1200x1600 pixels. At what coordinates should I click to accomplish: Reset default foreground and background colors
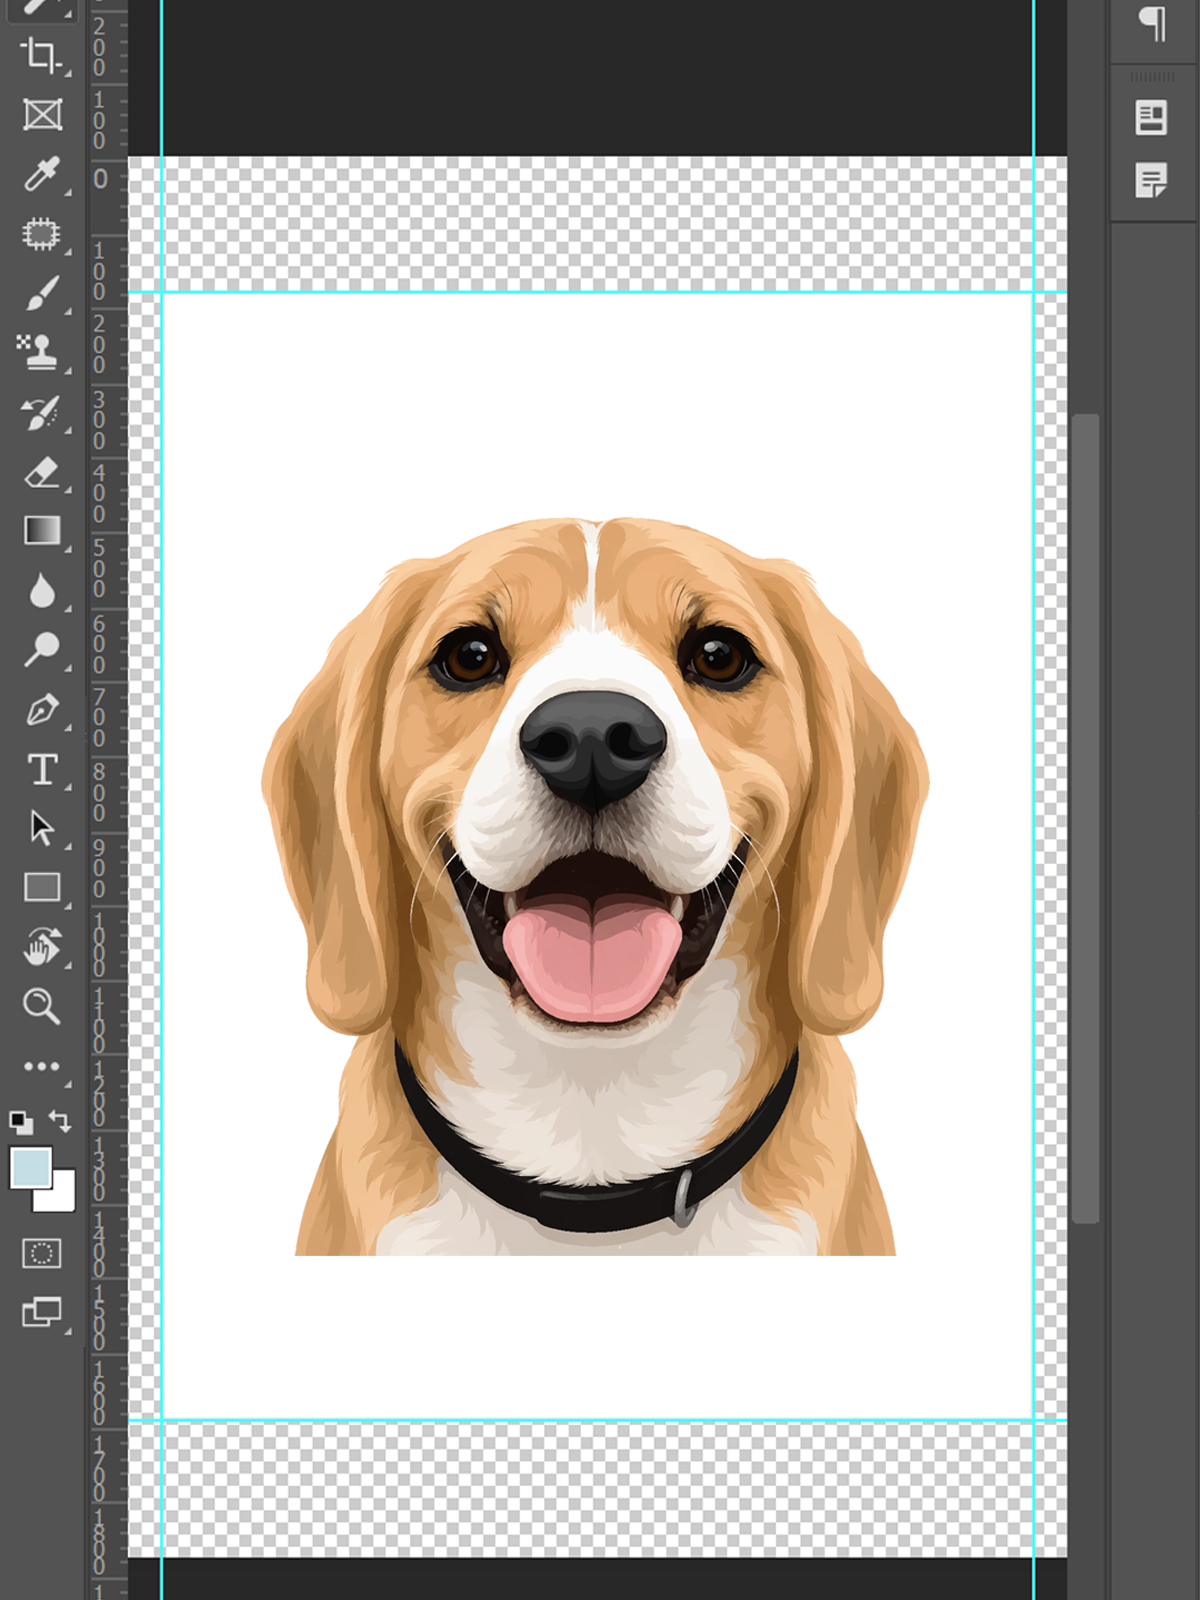pos(21,1122)
